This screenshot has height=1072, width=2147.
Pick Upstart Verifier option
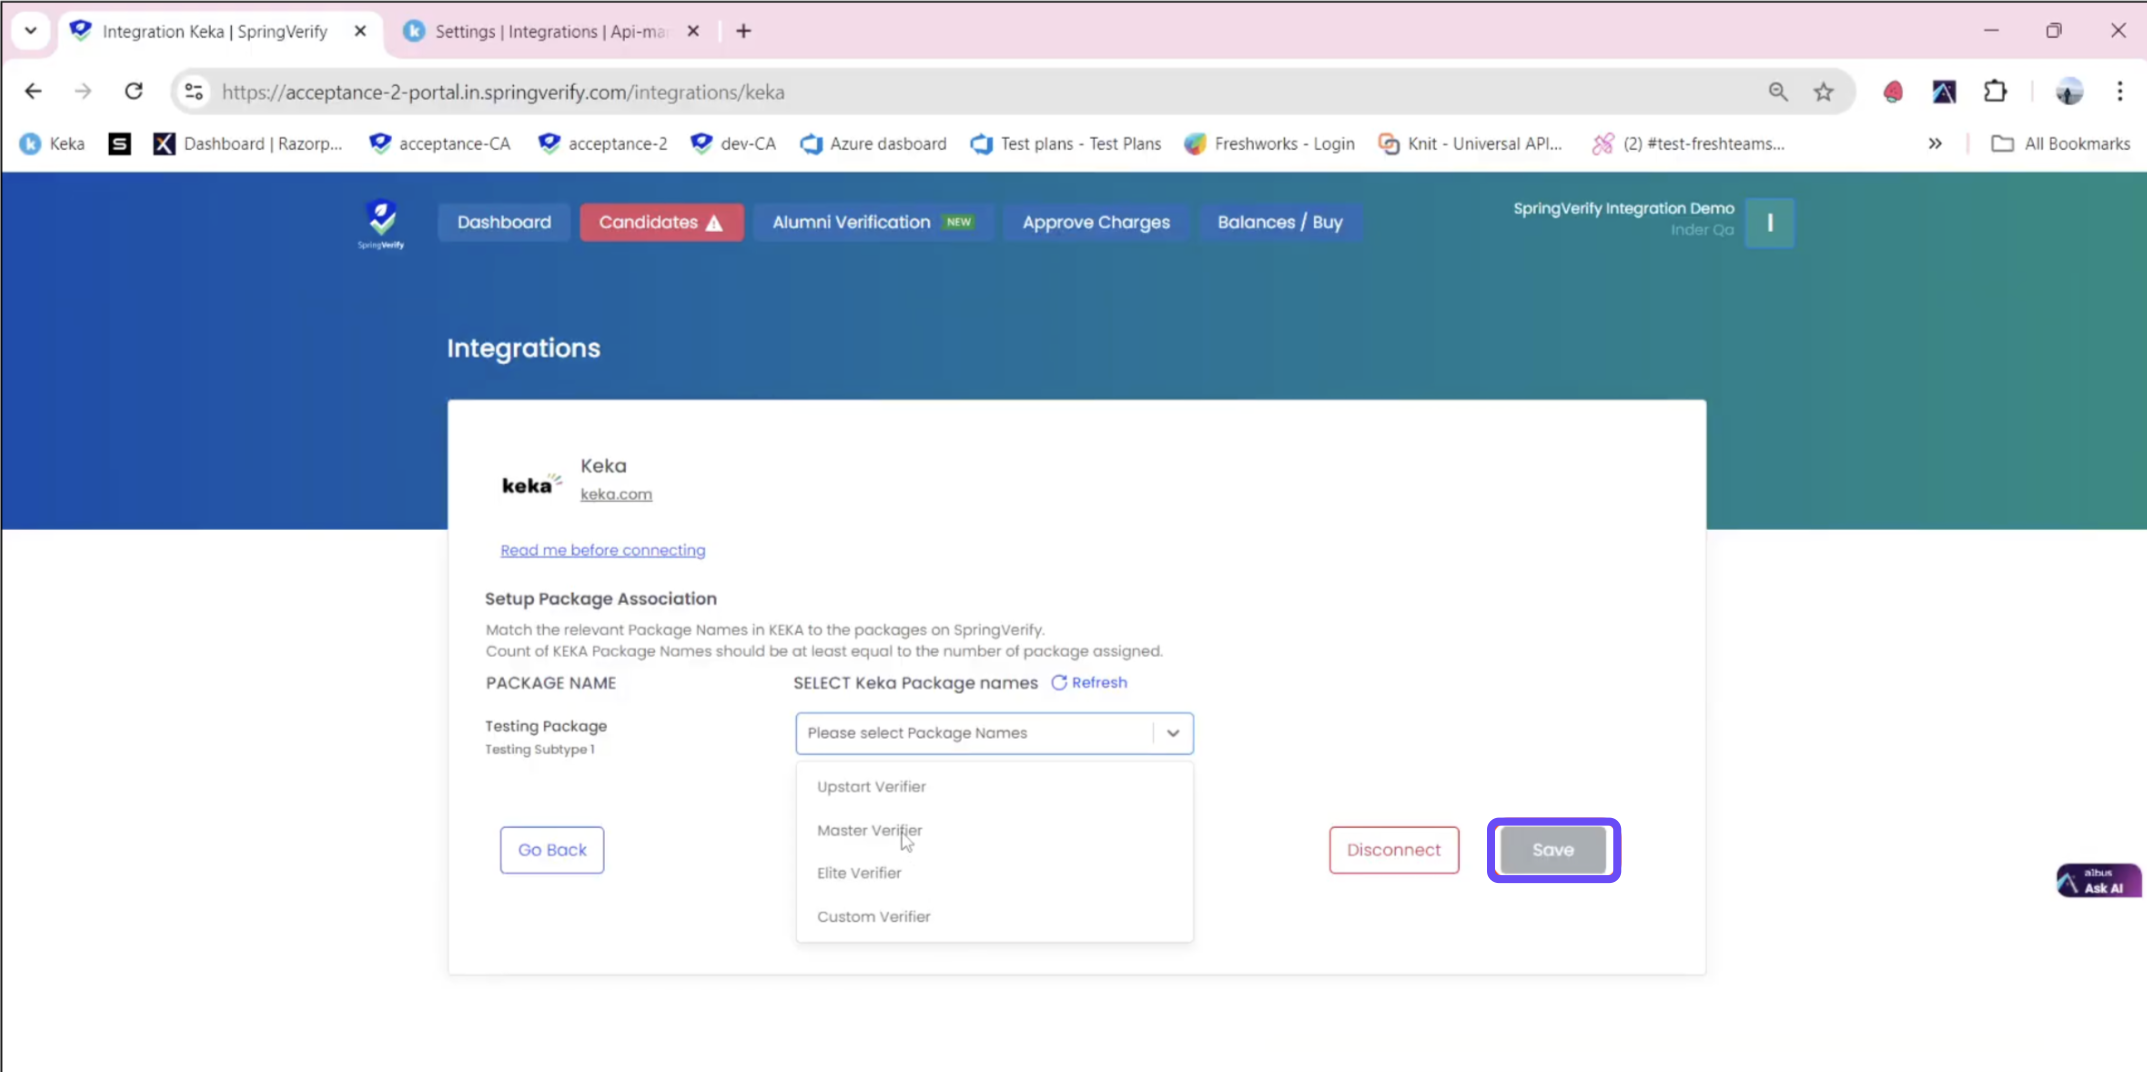(x=871, y=787)
